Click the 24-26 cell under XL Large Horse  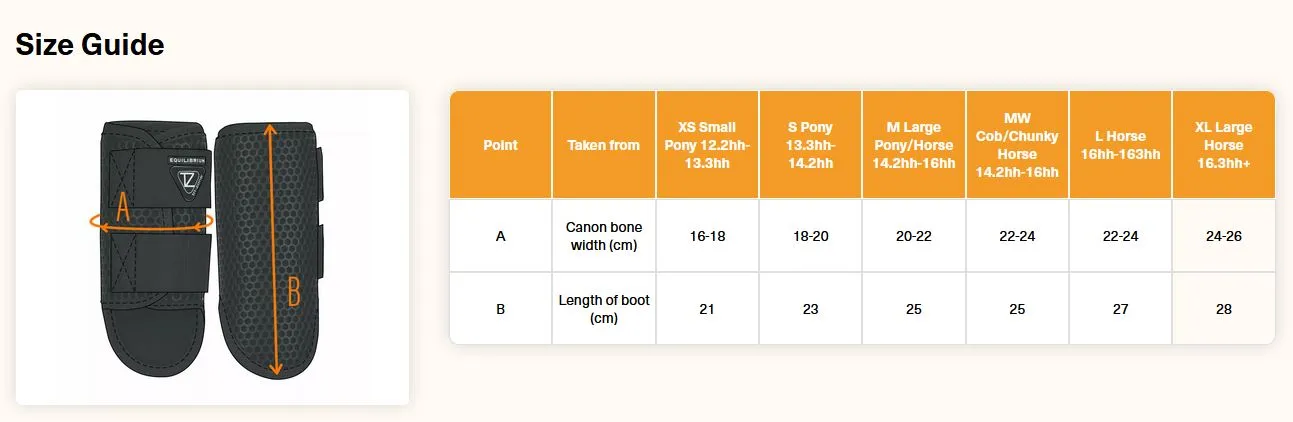pyautogui.click(x=1224, y=236)
